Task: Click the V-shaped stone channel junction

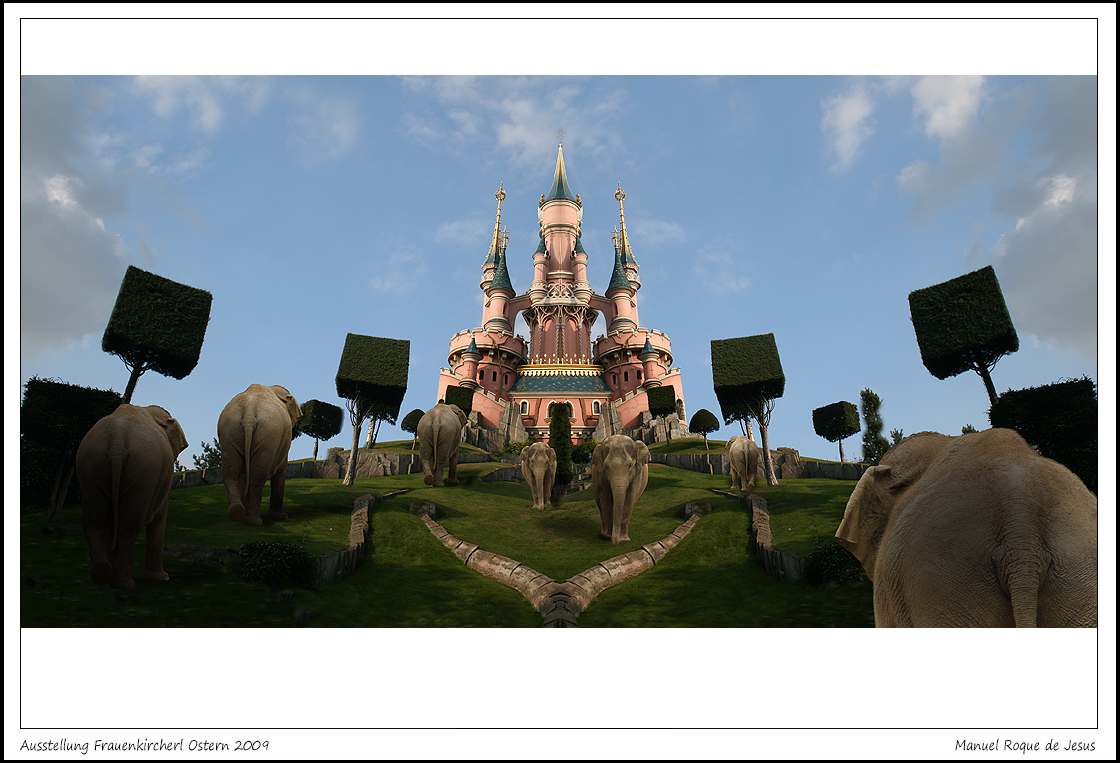Action: coord(560,602)
